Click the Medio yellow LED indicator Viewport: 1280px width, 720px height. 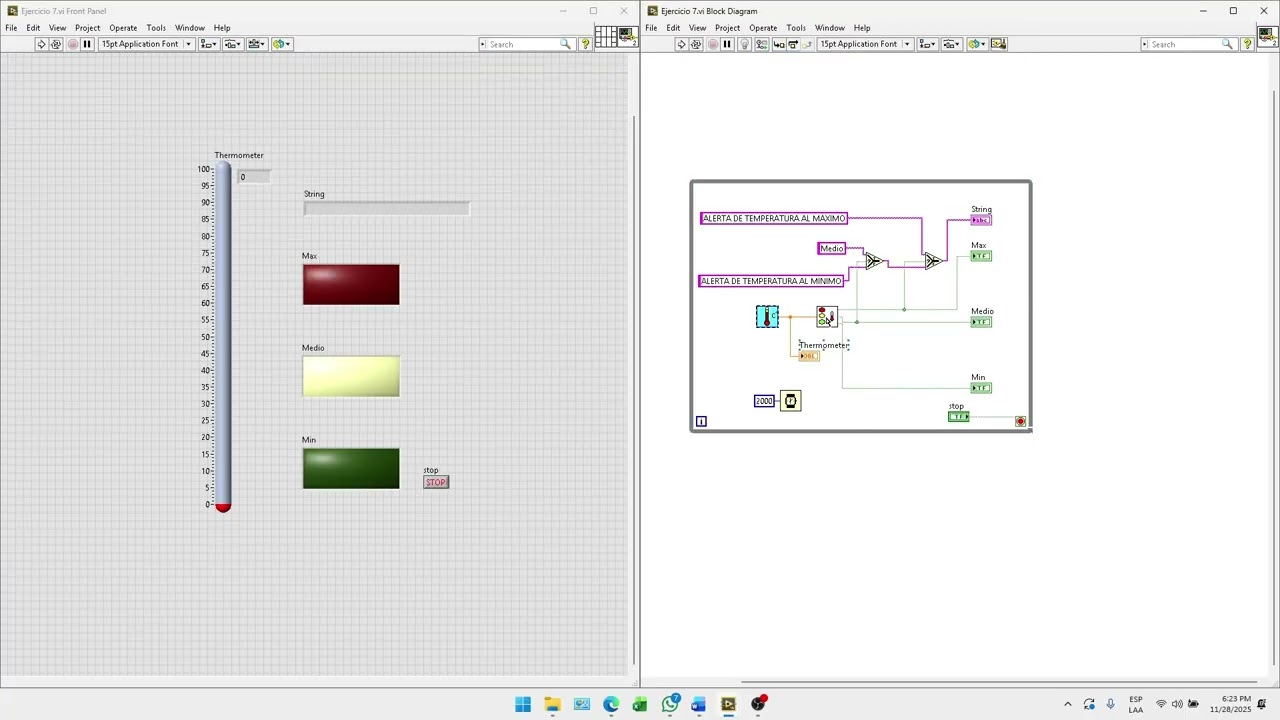351,377
